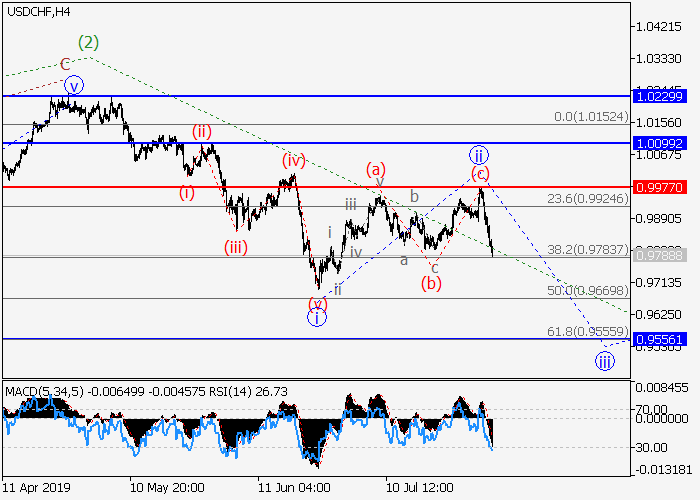Select the blue circled iii wave target

click(x=605, y=361)
